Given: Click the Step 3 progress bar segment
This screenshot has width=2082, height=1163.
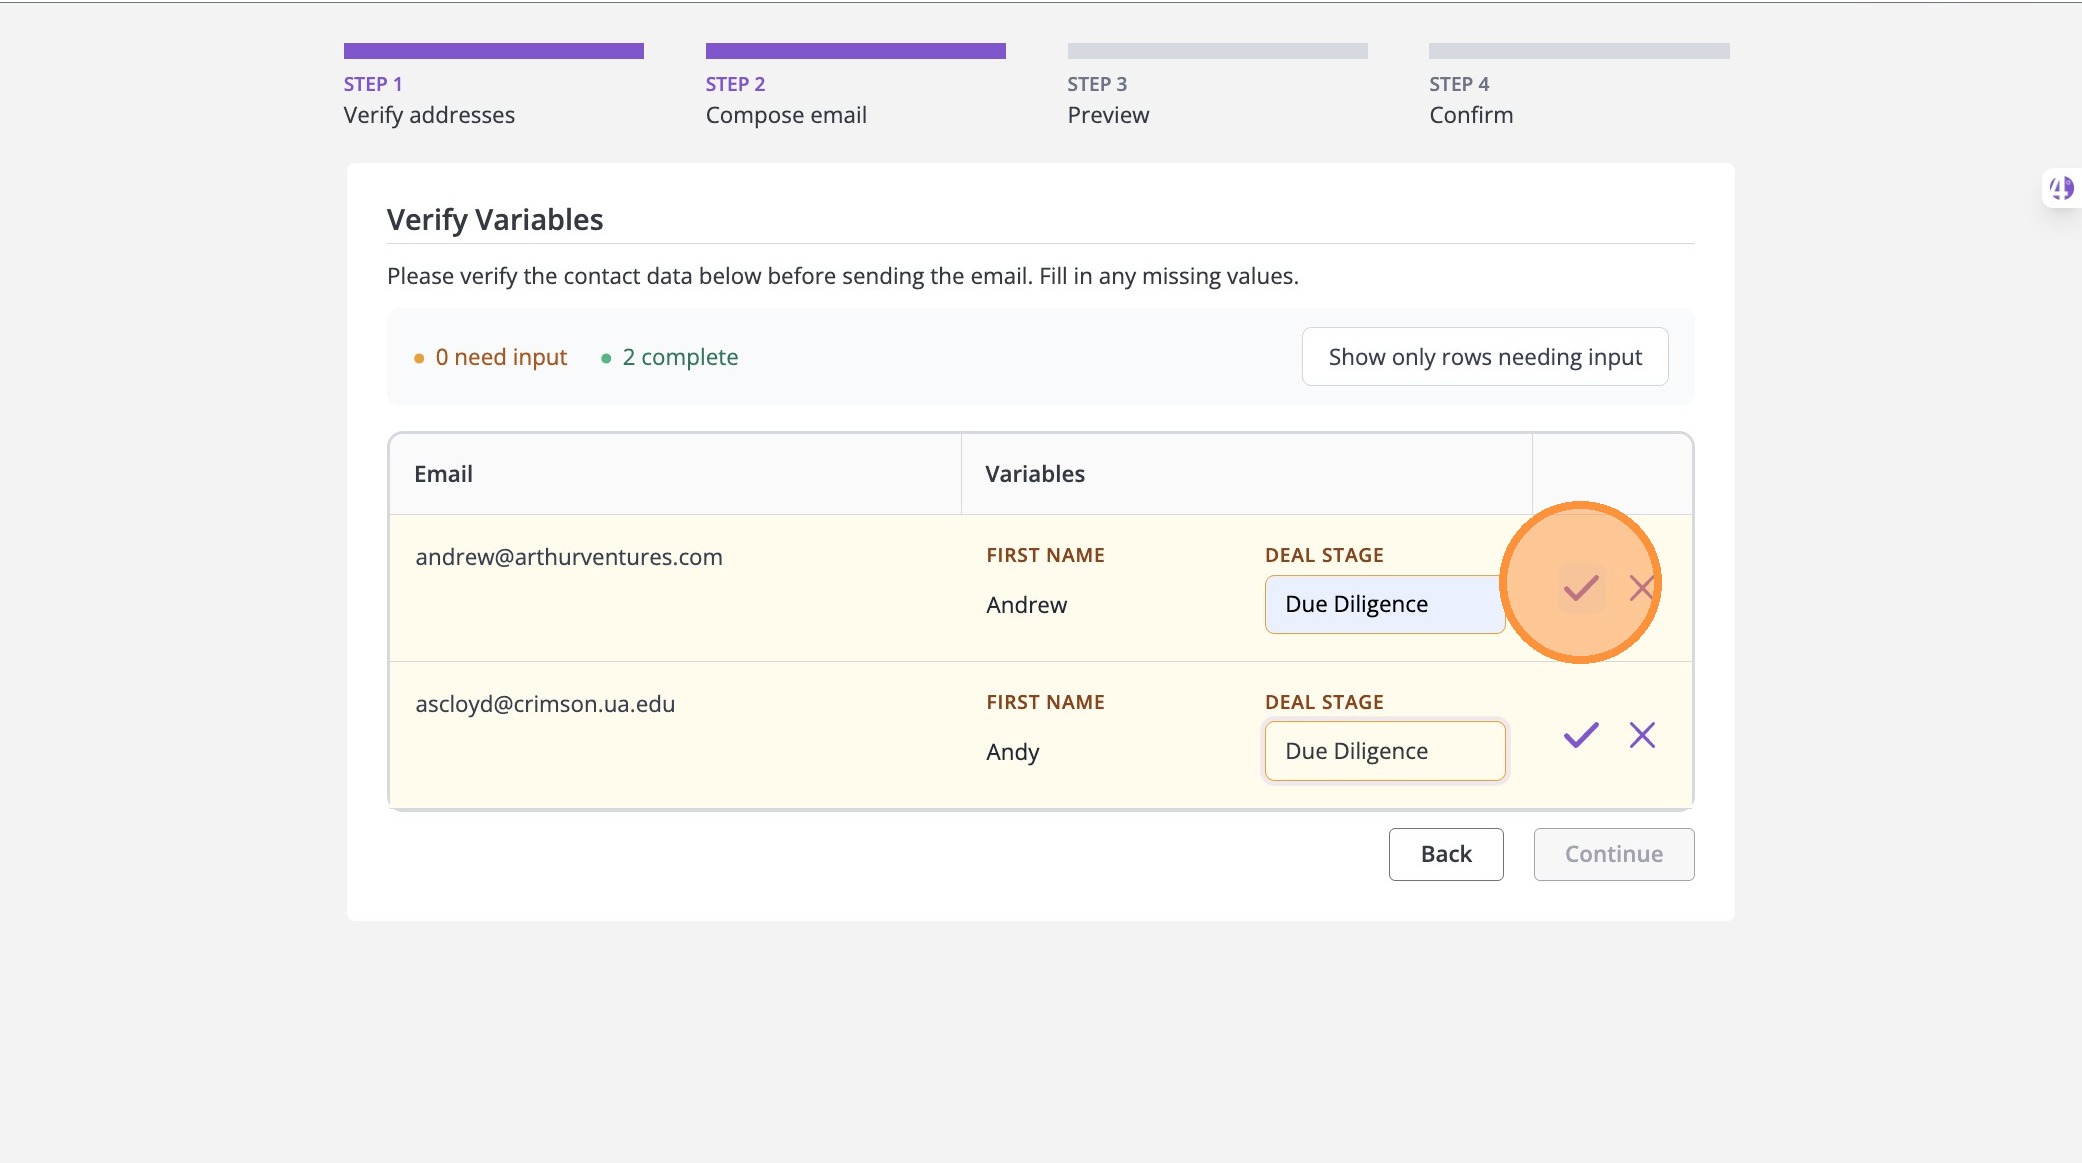Looking at the screenshot, I should (1217, 51).
